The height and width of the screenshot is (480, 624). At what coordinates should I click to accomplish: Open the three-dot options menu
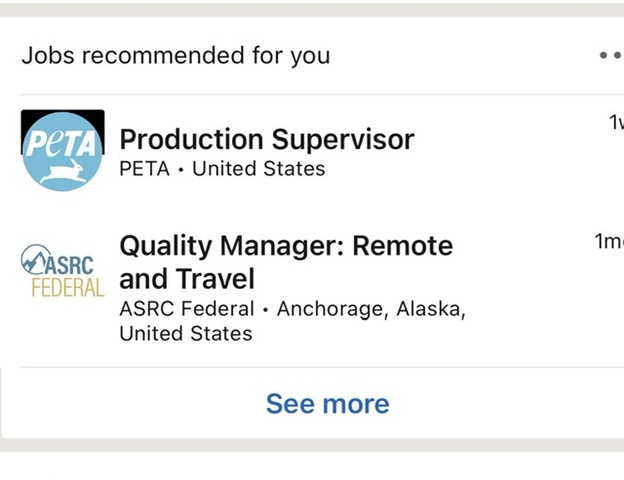point(609,56)
